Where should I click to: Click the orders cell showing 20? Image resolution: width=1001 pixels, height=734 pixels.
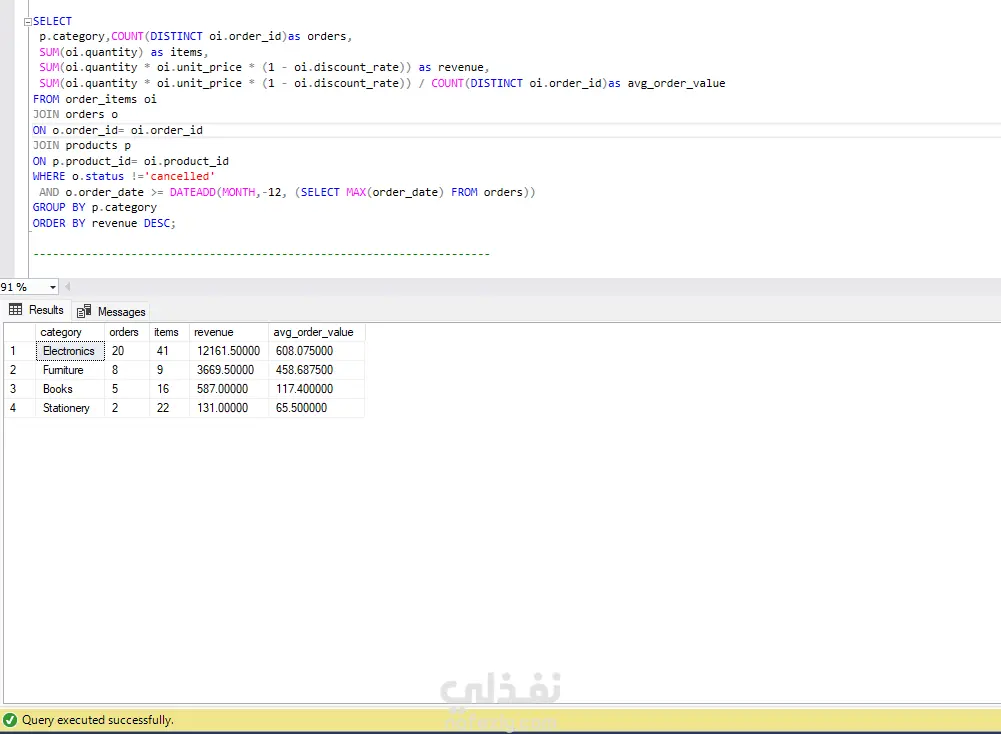pyautogui.click(x=127, y=351)
